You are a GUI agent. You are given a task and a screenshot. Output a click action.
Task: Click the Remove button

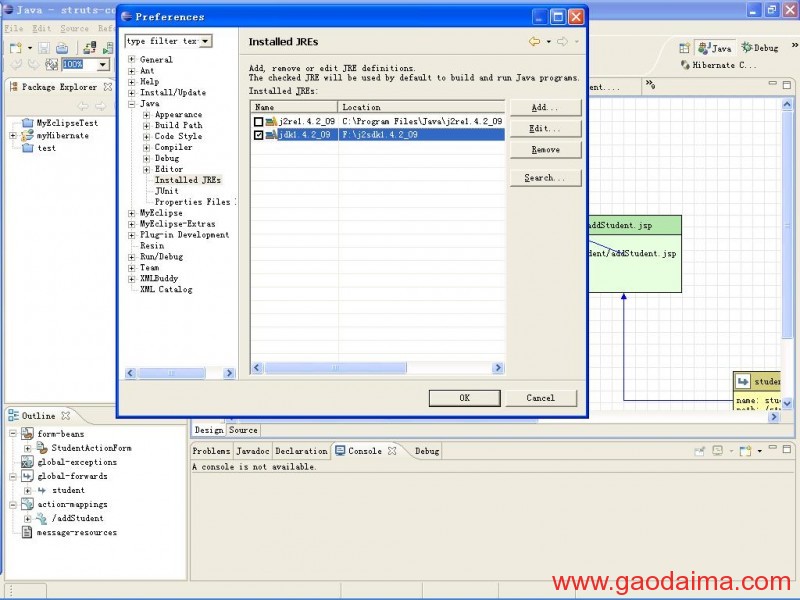click(545, 149)
